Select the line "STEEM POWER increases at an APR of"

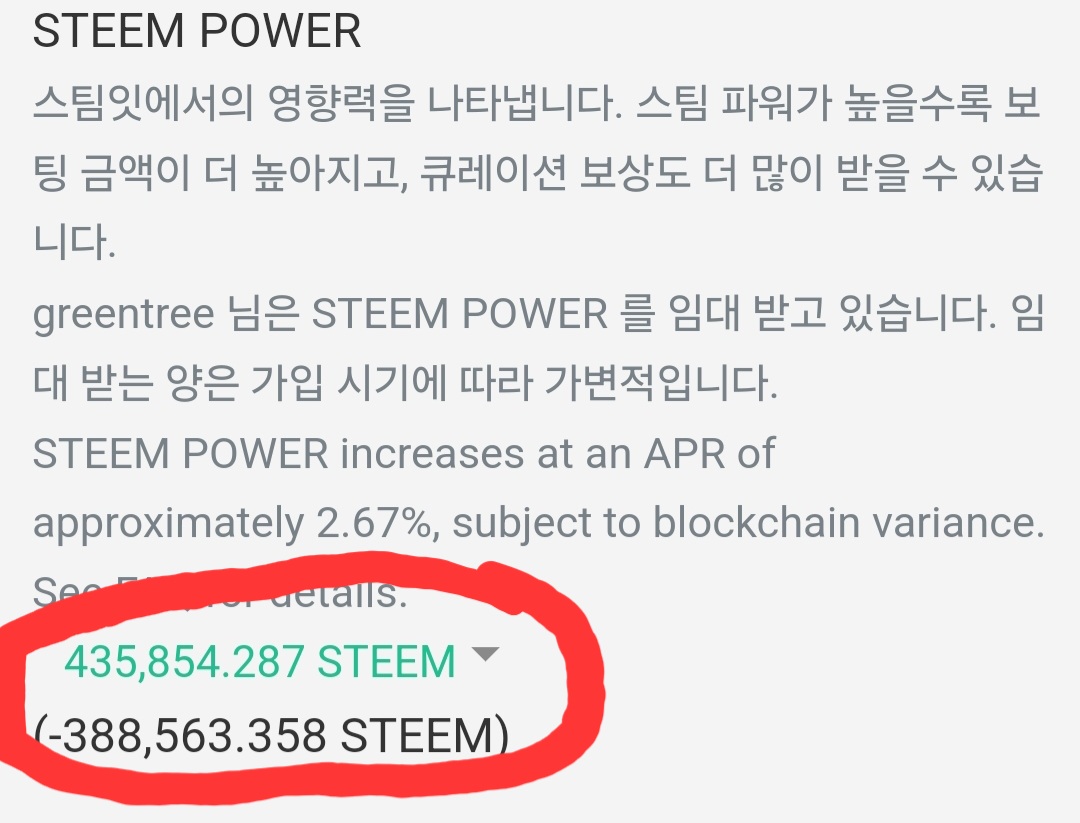point(404,454)
